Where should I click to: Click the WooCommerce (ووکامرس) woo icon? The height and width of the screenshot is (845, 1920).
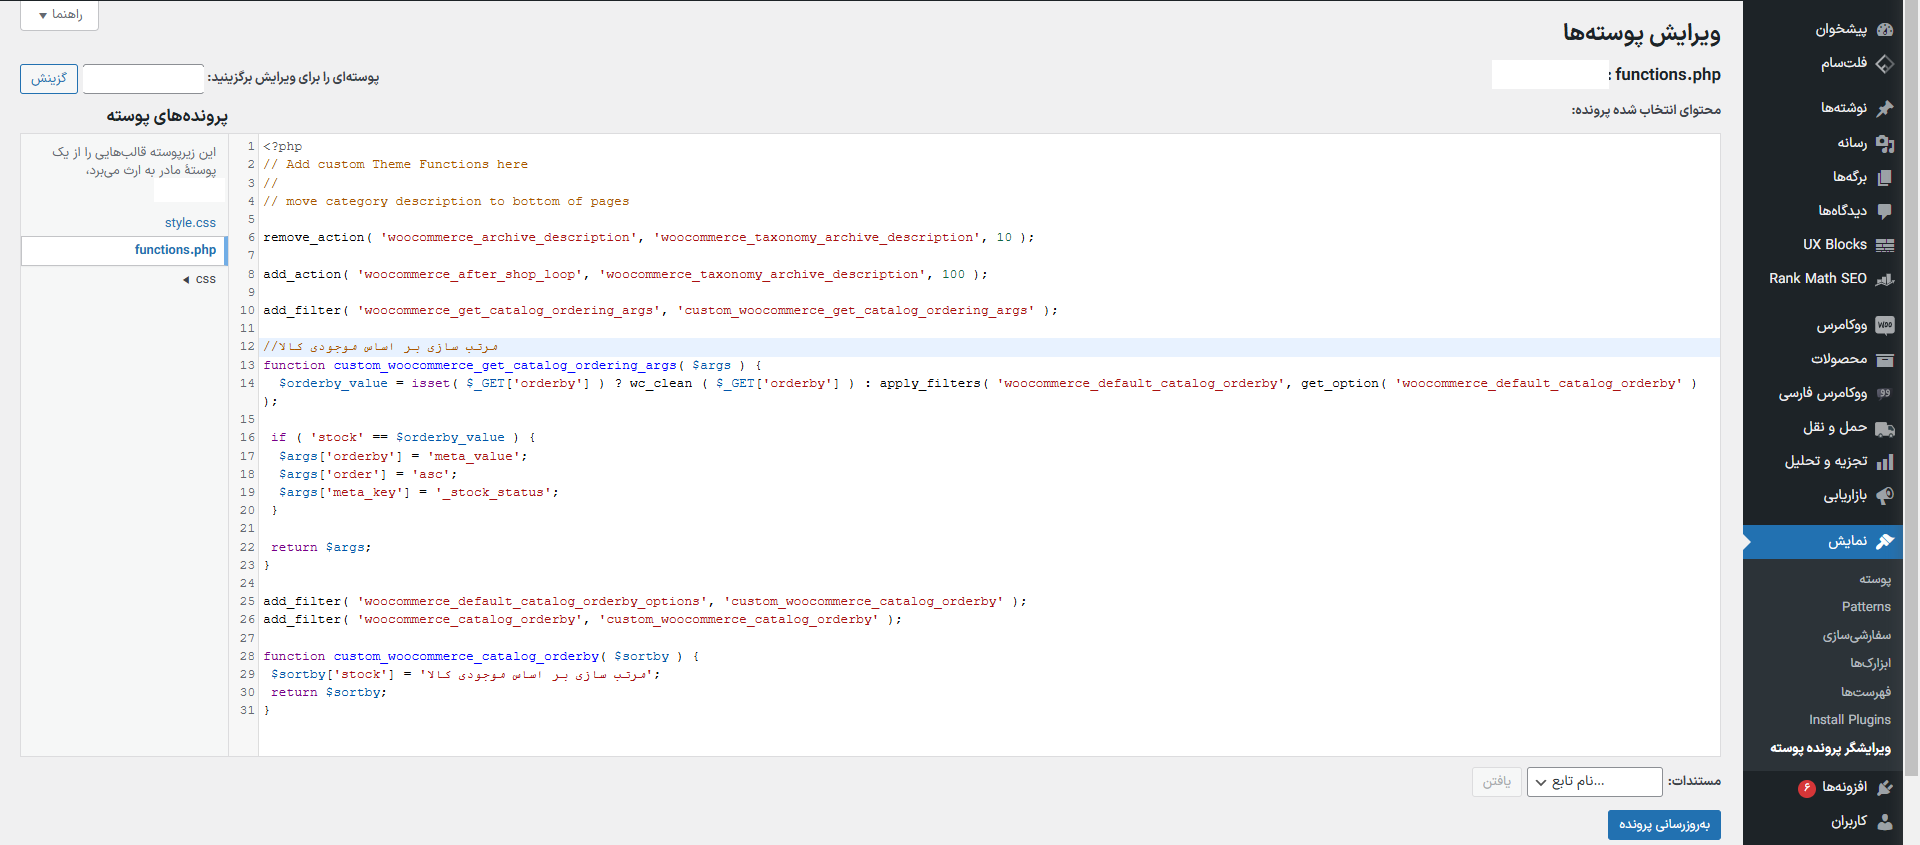tap(1885, 325)
